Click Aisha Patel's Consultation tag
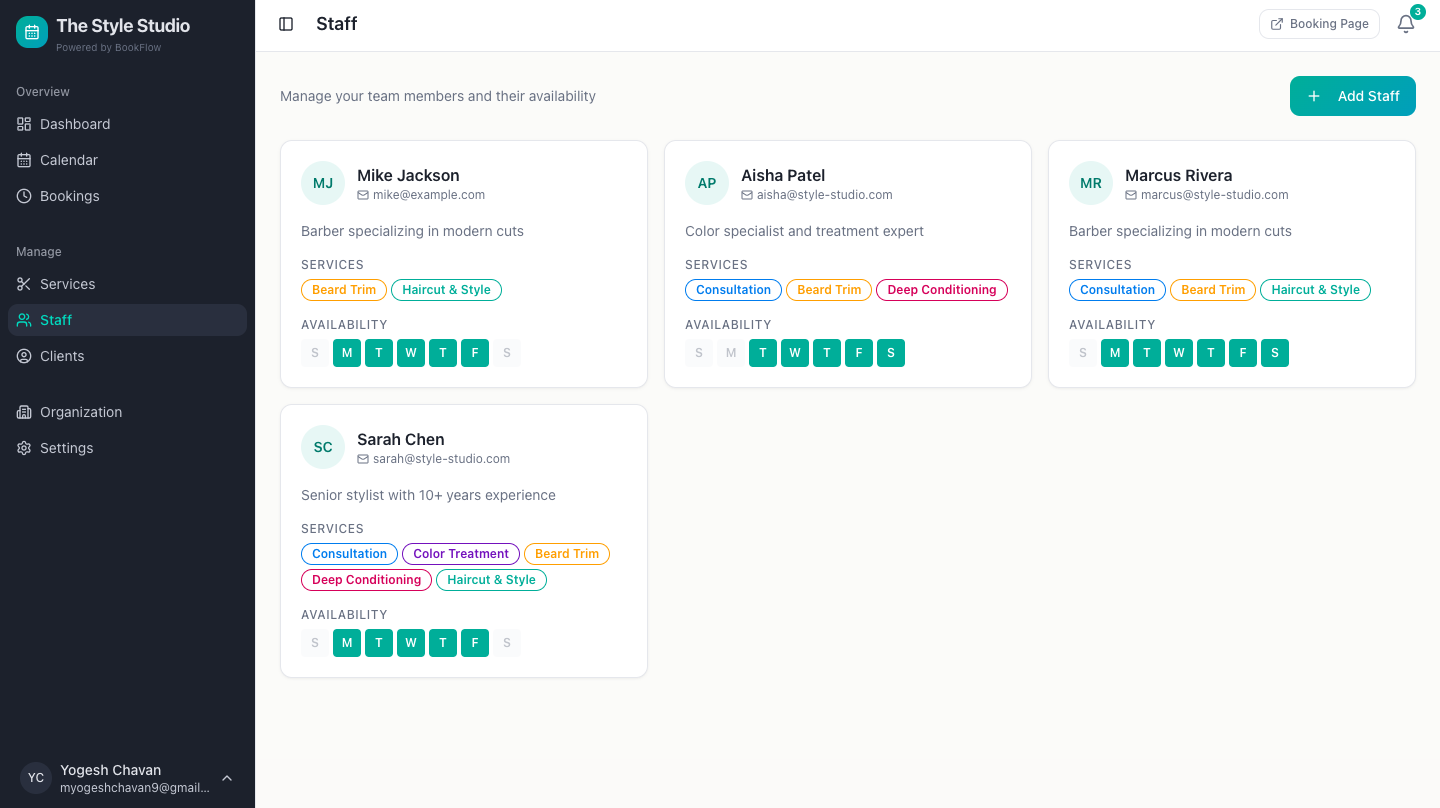 tap(733, 290)
